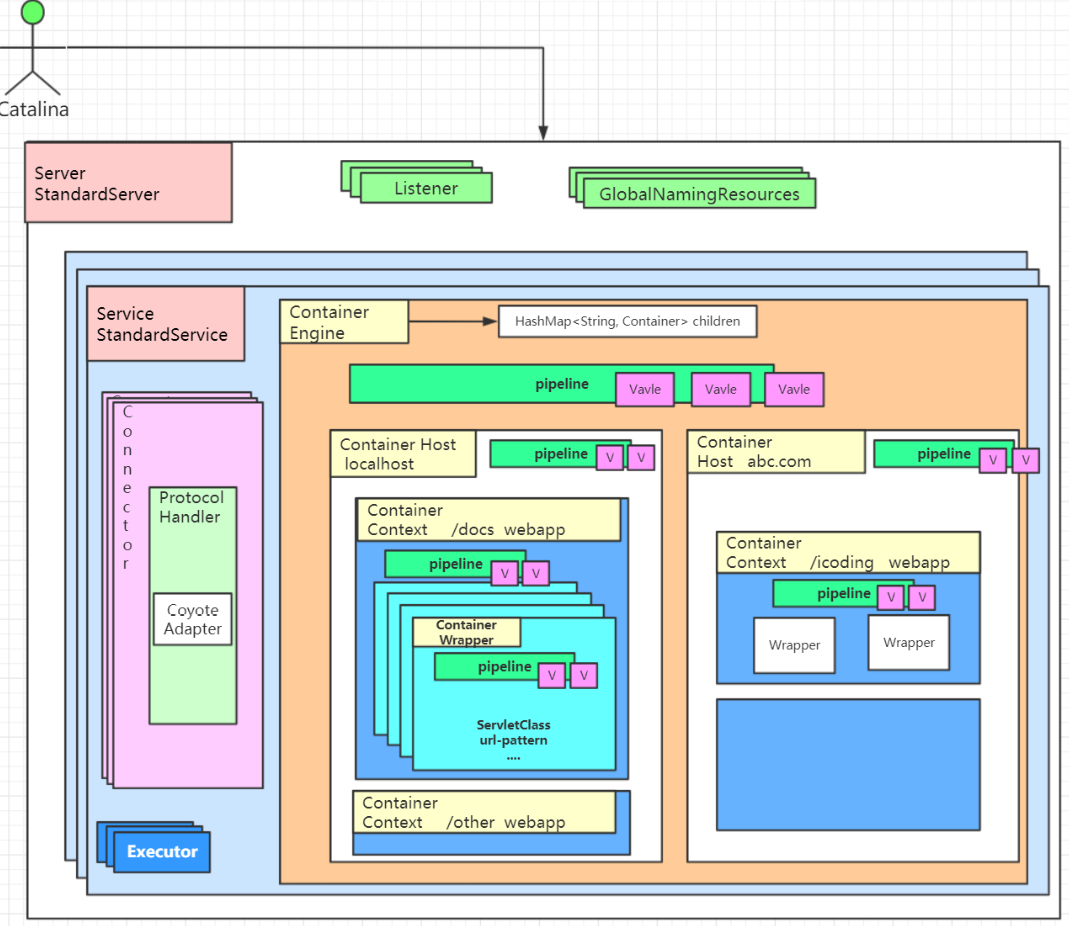The width and height of the screenshot is (1069, 926).
Task: Select the Container Host localhost label
Action: [403, 454]
